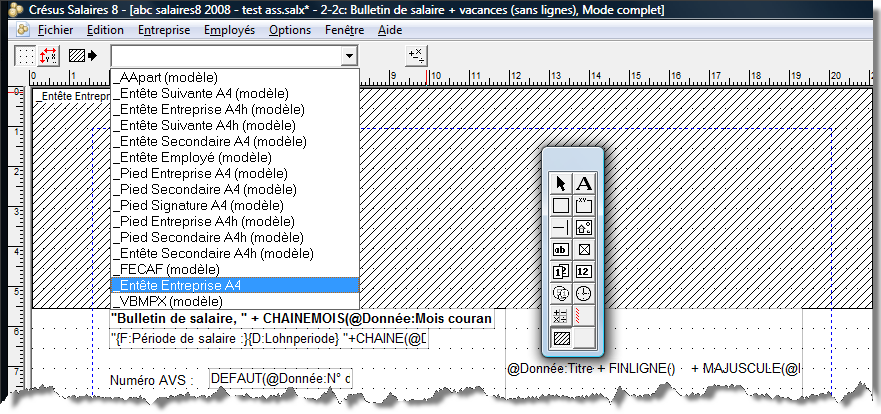The width and height of the screenshot is (881, 414).
Task: Select the 'Bulletin de salaire' formula field
Action: [302, 319]
